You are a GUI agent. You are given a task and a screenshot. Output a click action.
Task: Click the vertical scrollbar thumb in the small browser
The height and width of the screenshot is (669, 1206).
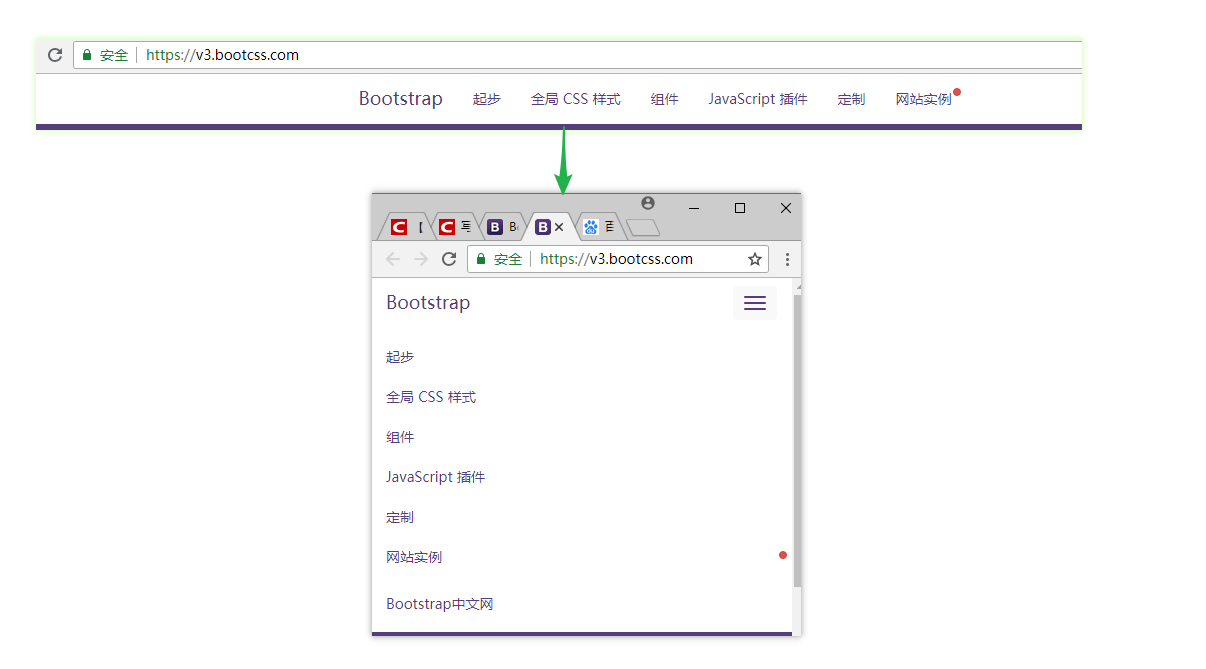[x=797, y=440]
